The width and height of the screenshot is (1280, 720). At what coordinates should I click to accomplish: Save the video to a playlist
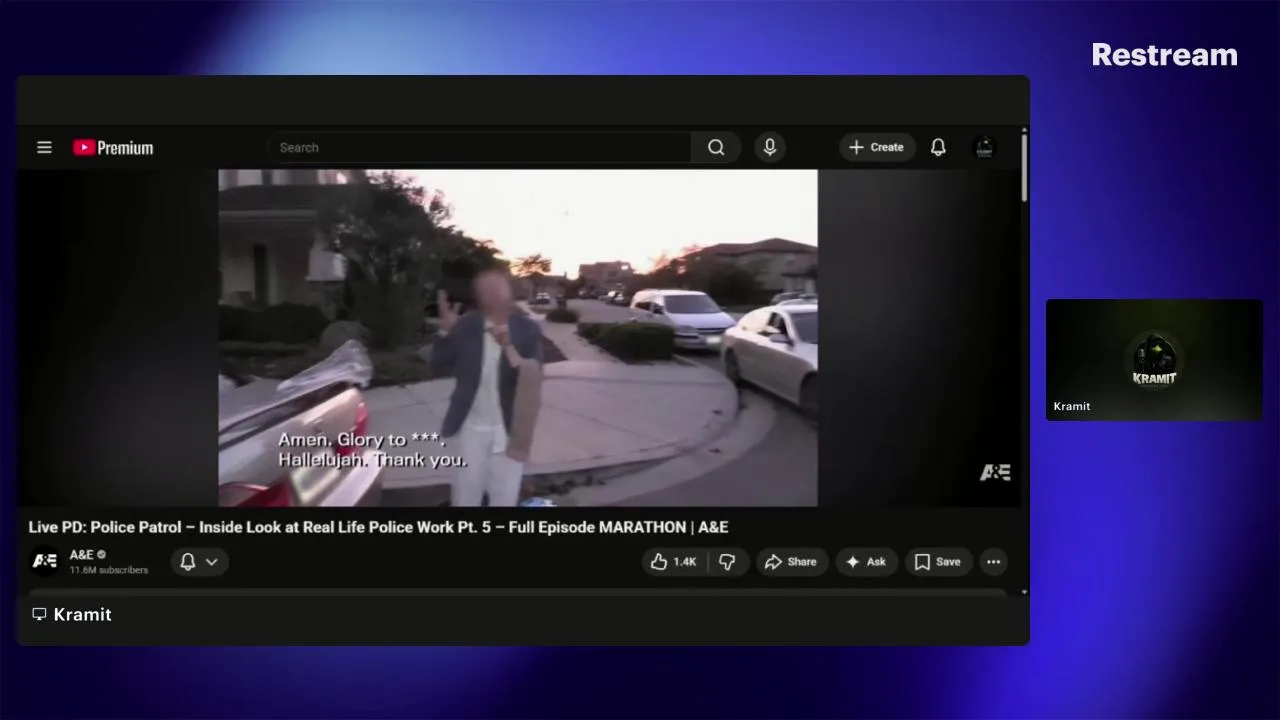coord(938,561)
